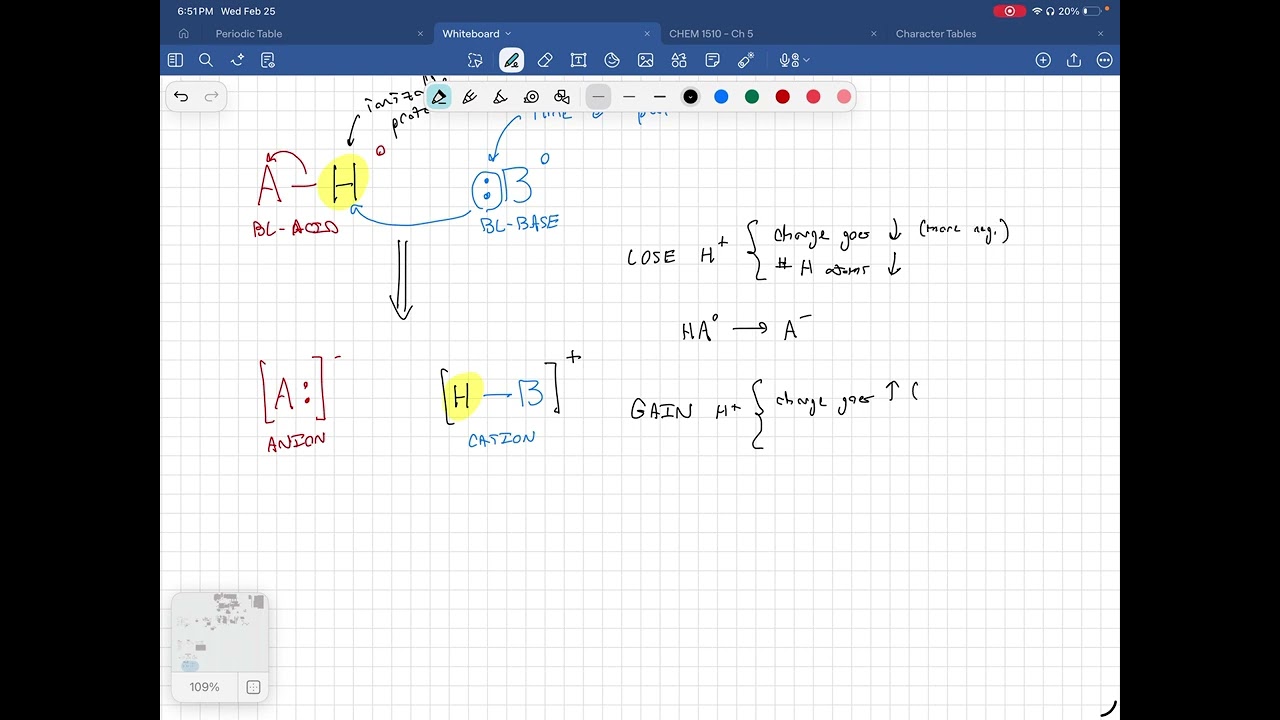
Task: Select the medium stroke width
Action: pos(629,97)
